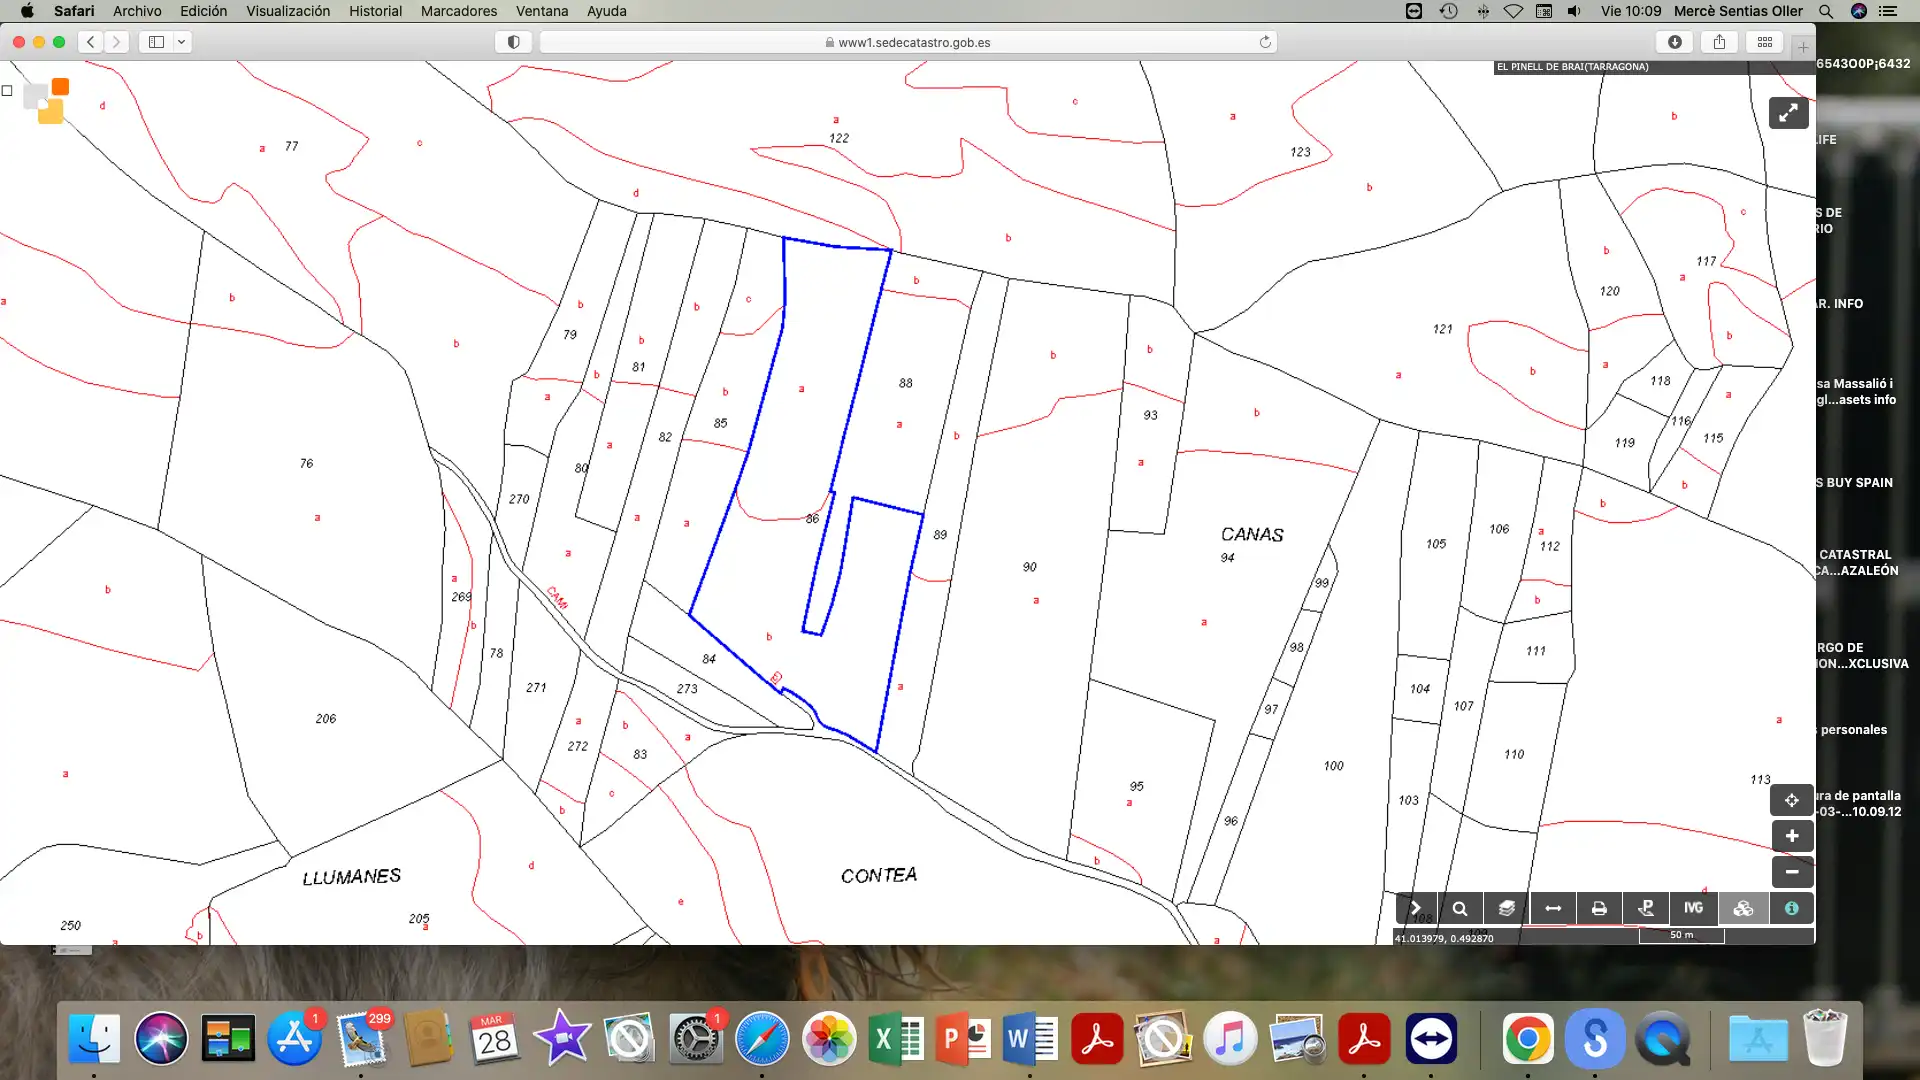Viewport: 1920px width, 1080px height.
Task: Toggle the 3D cubes view button
Action: pos(1743,908)
